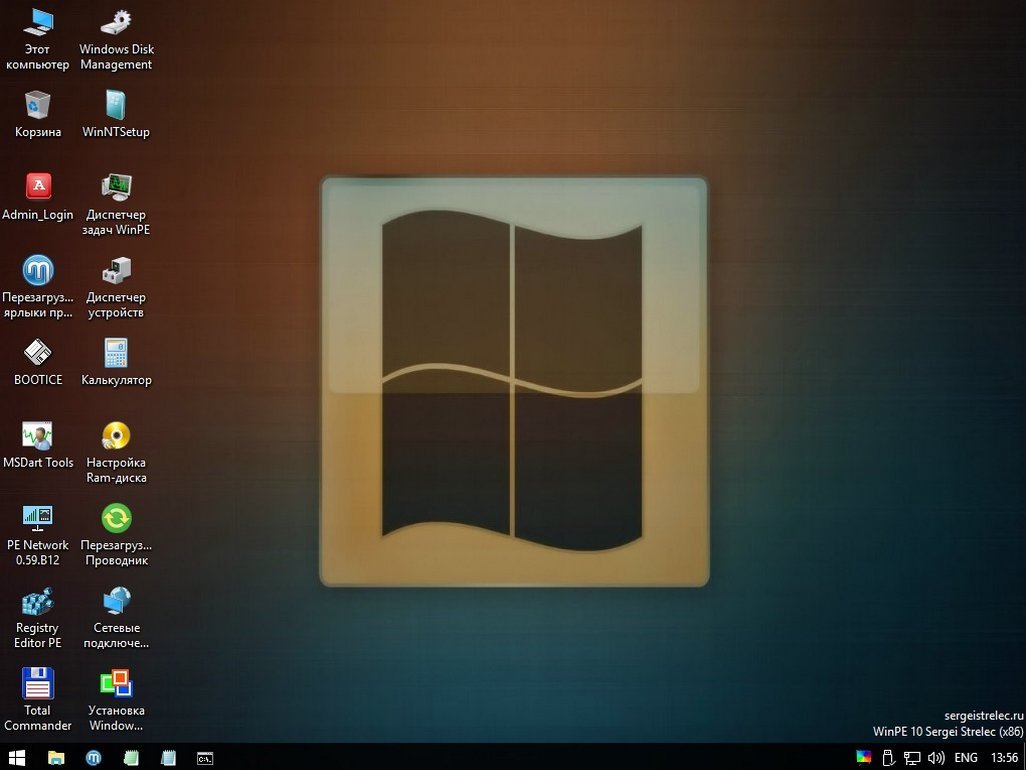Click the colorful display tray icon
The height and width of the screenshot is (770, 1026).
864,758
